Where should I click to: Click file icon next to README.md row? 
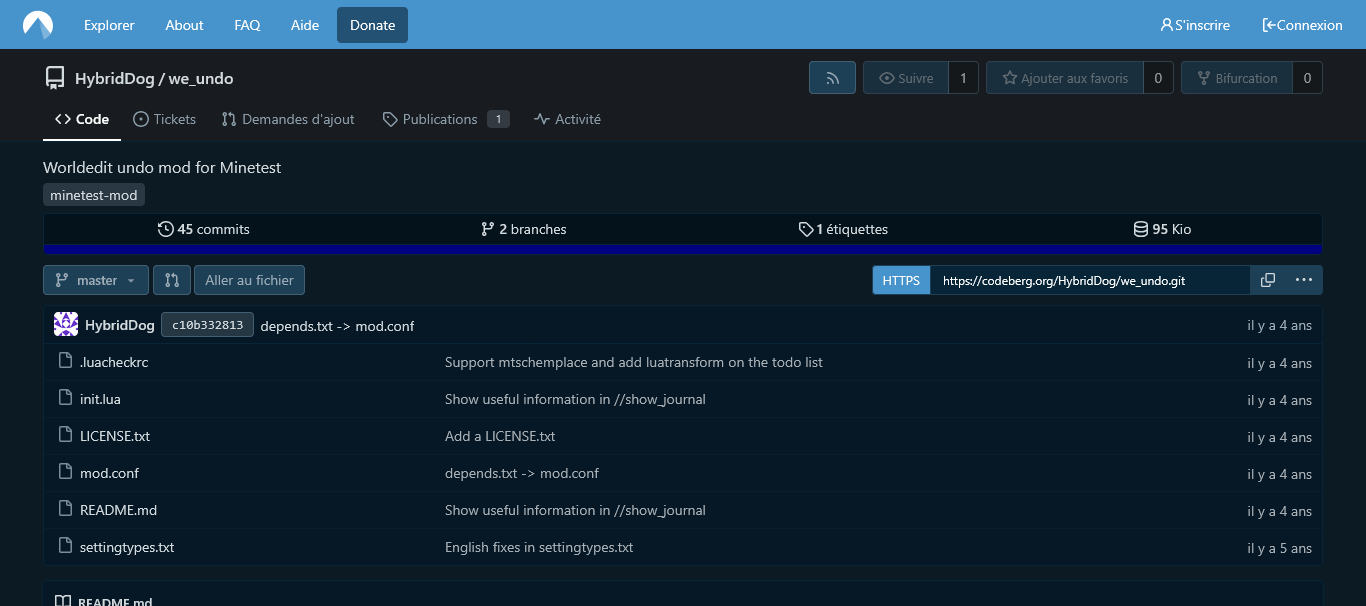click(66, 510)
